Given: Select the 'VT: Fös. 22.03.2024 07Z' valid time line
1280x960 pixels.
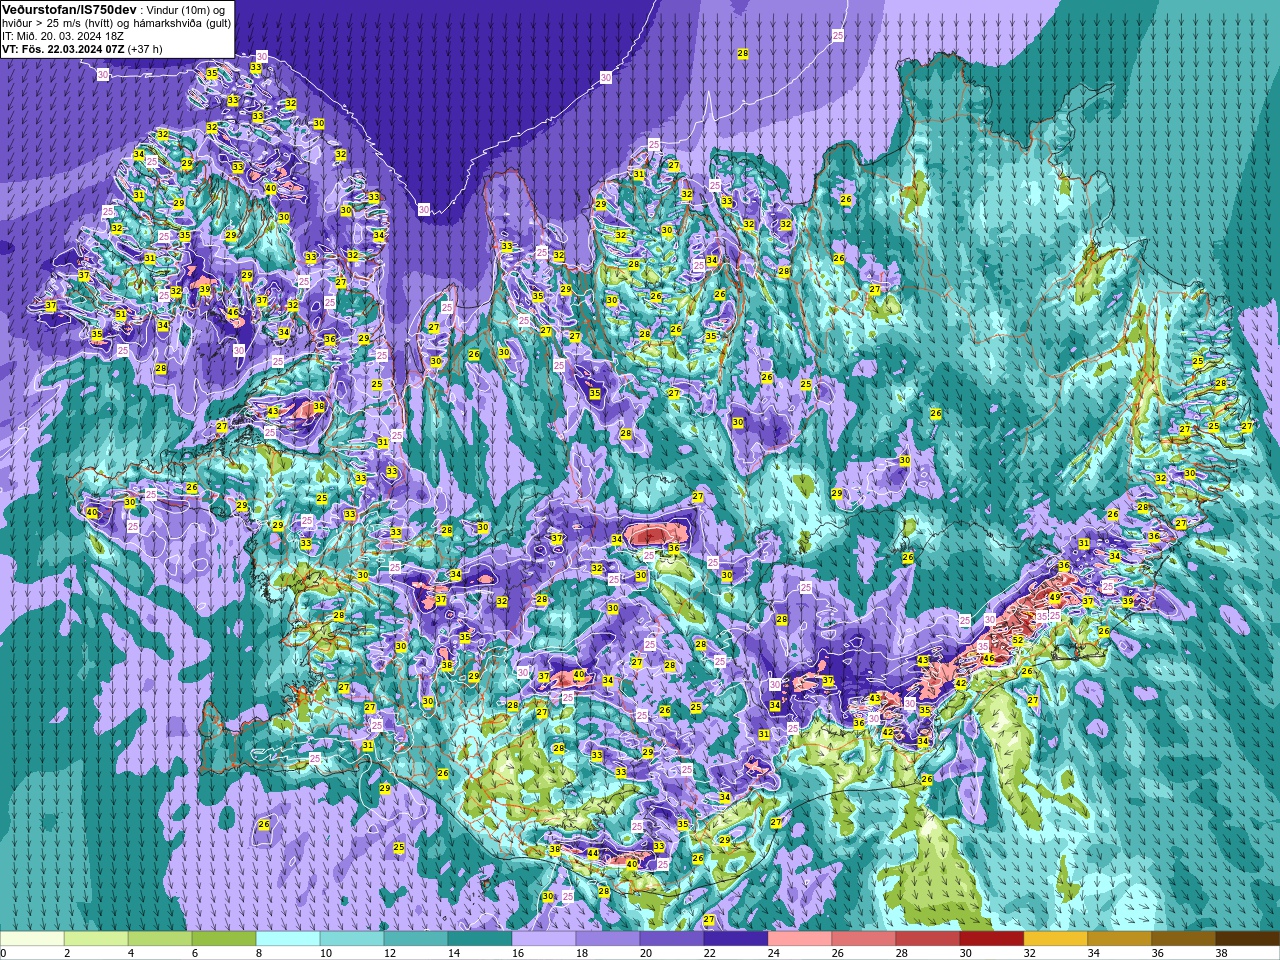Looking at the screenshot, I should click(63, 48).
